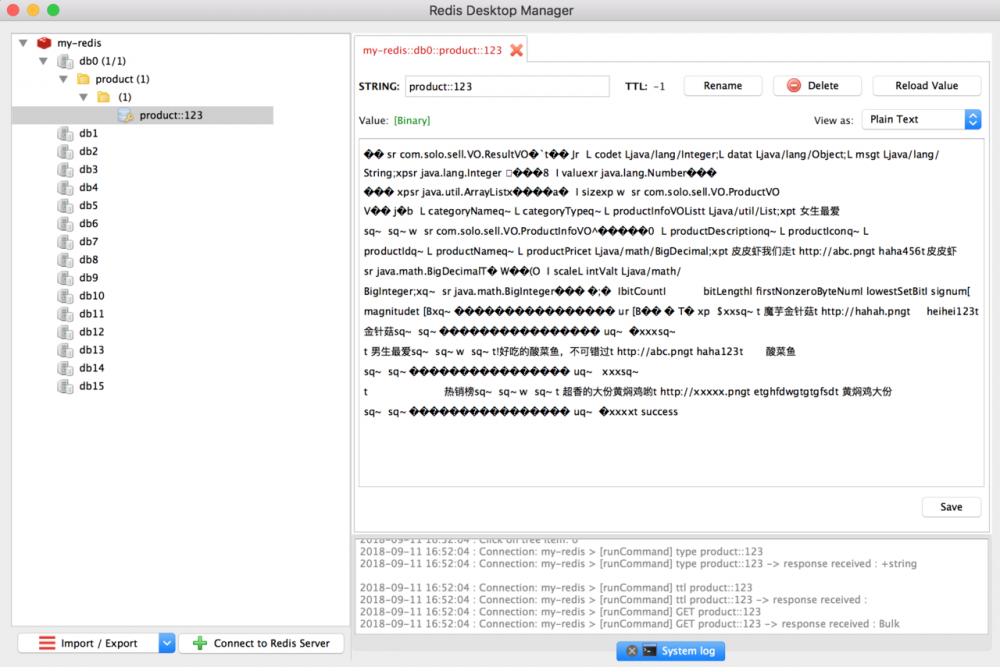Image resolution: width=1000 pixels, height=667 pixels.
Task: Open the View as Plain Text dropdown
Action: (920, 118)
